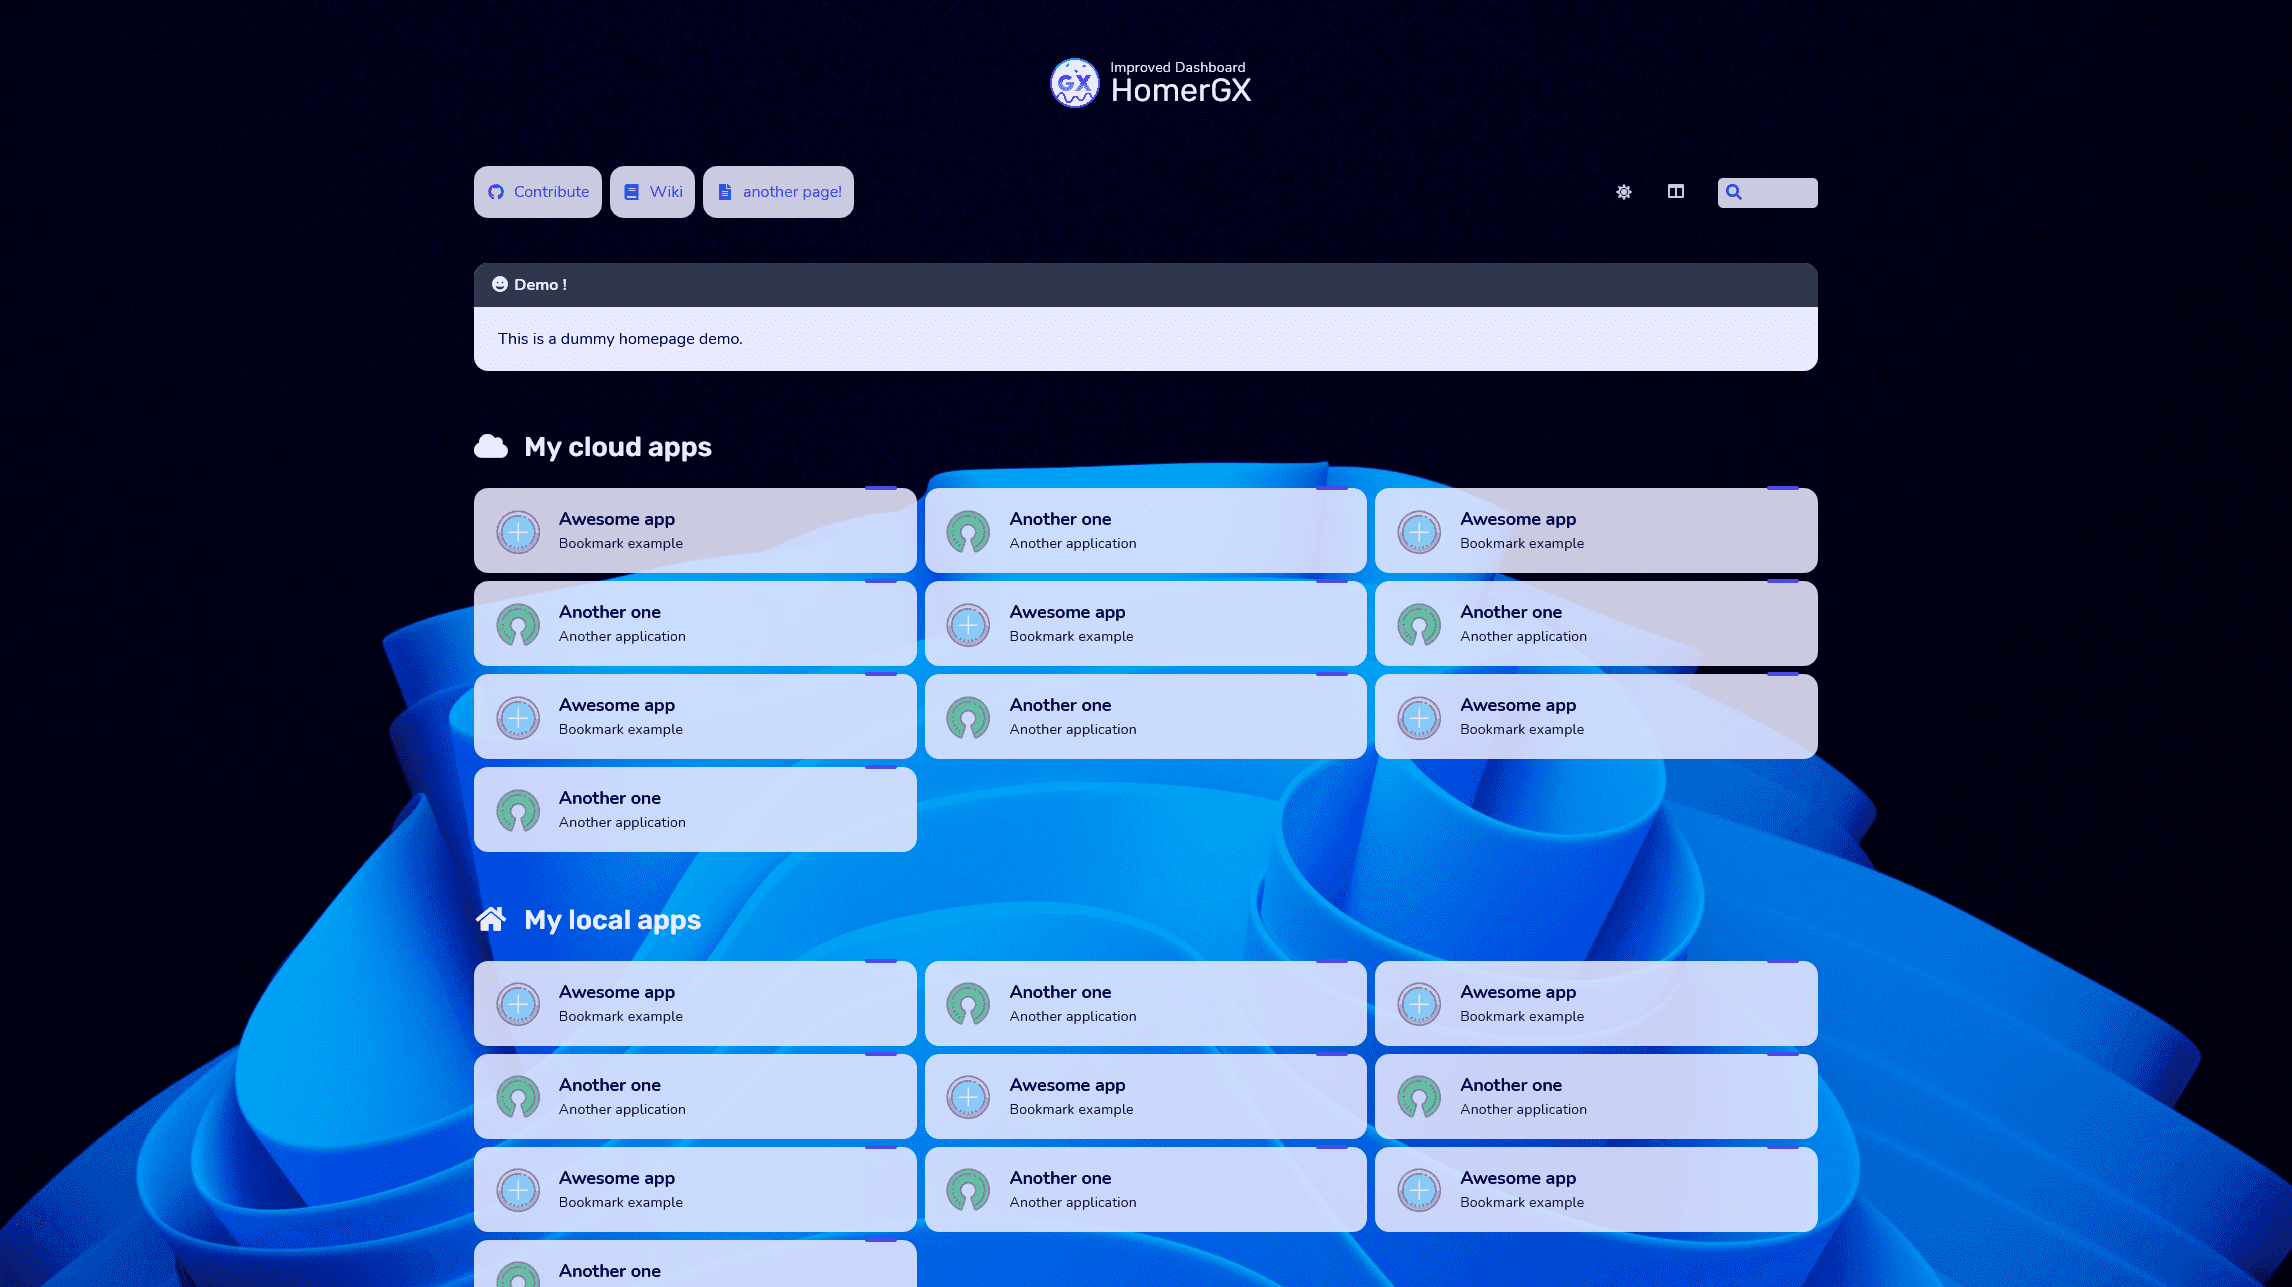Click the 'This is a dummy homepage demo' message
2292x1287 pixels.
point(620,339)
